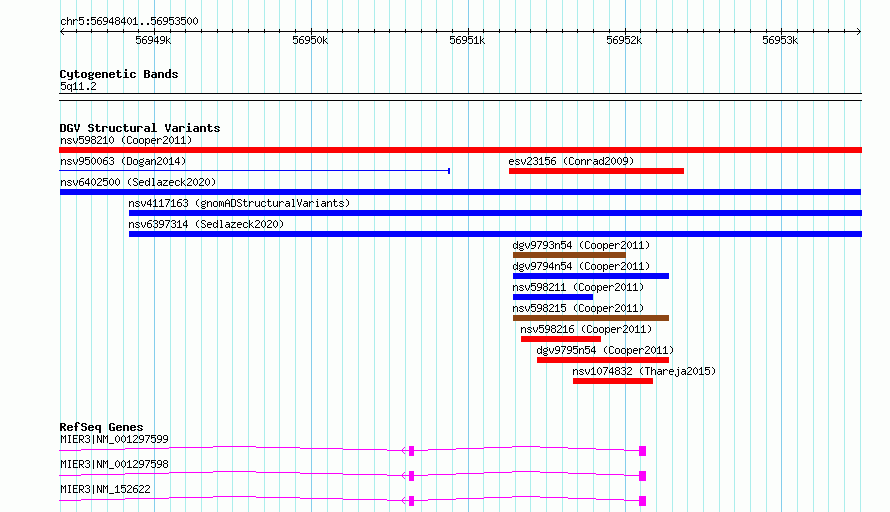This screenshot has height=512, width=890.
Task: Open nsv598215 (Cooper2011) label
Action: point(578,308)
